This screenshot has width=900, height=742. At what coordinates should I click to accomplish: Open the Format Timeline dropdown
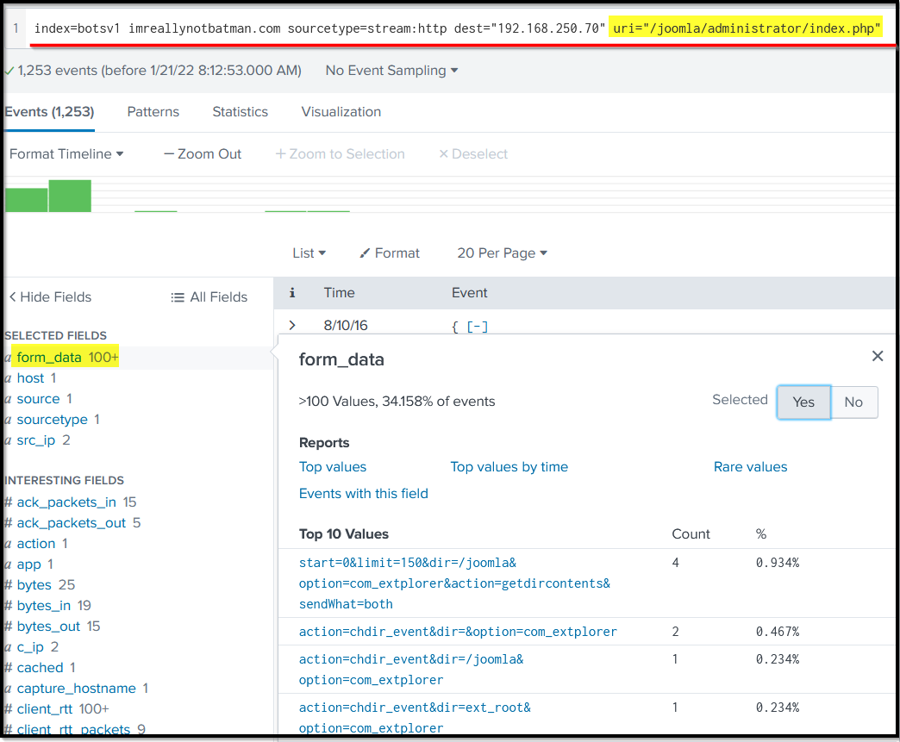pos(66,154)
